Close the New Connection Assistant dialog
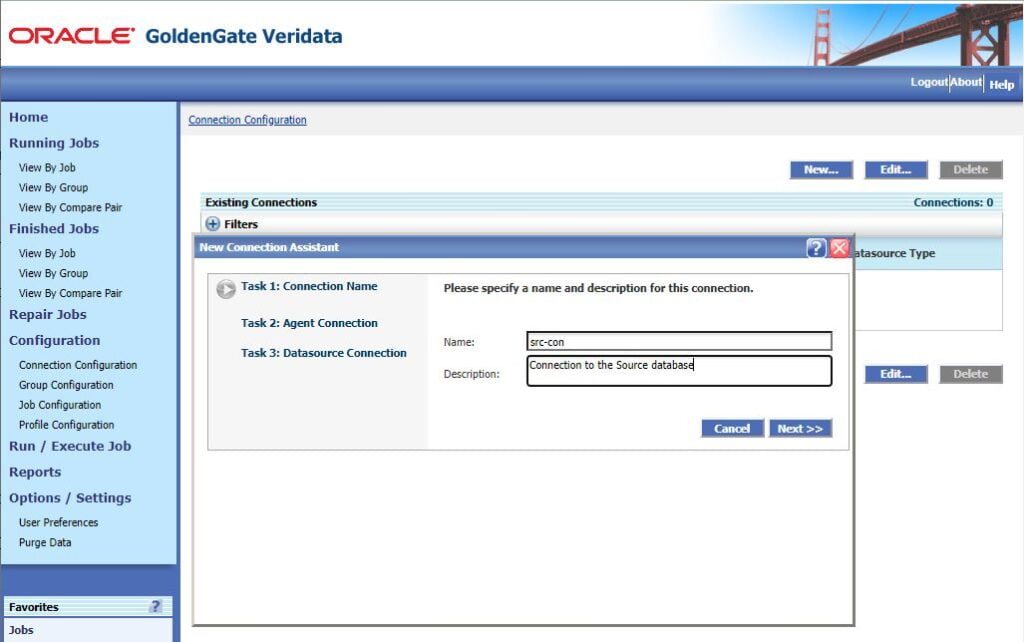1024x642 pixels. pyautogui.click(x=839, y=247)
